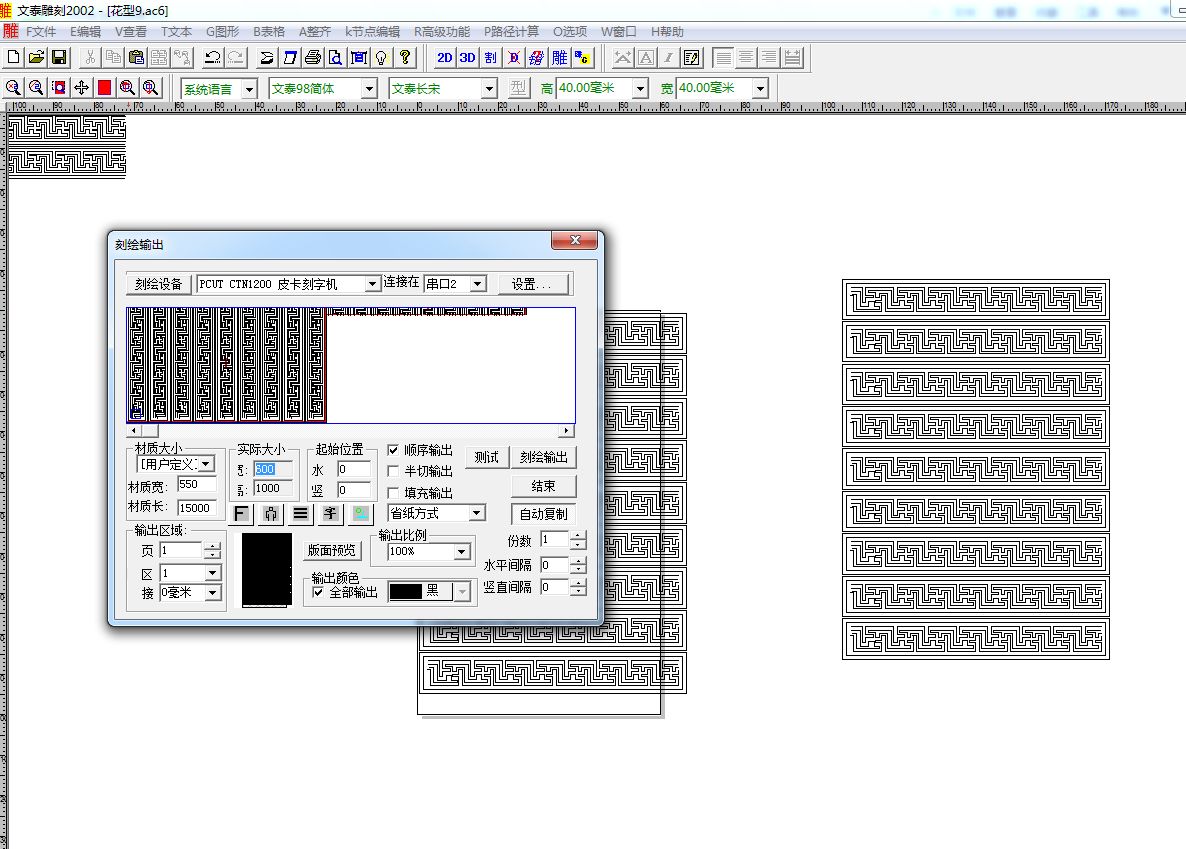
Task: Open the 省纸方式 dropdown
Action: pos(476,513)
